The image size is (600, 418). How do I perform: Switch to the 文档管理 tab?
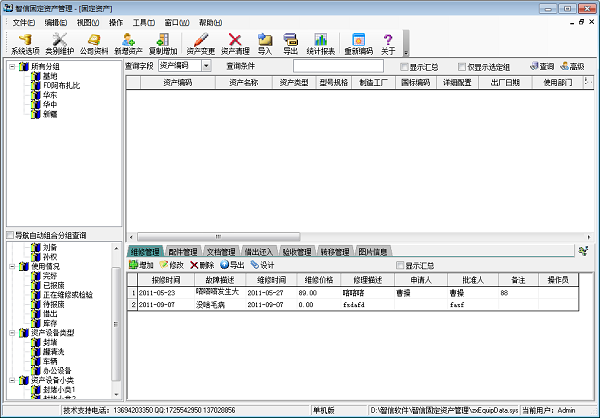(x=221, y=251)
